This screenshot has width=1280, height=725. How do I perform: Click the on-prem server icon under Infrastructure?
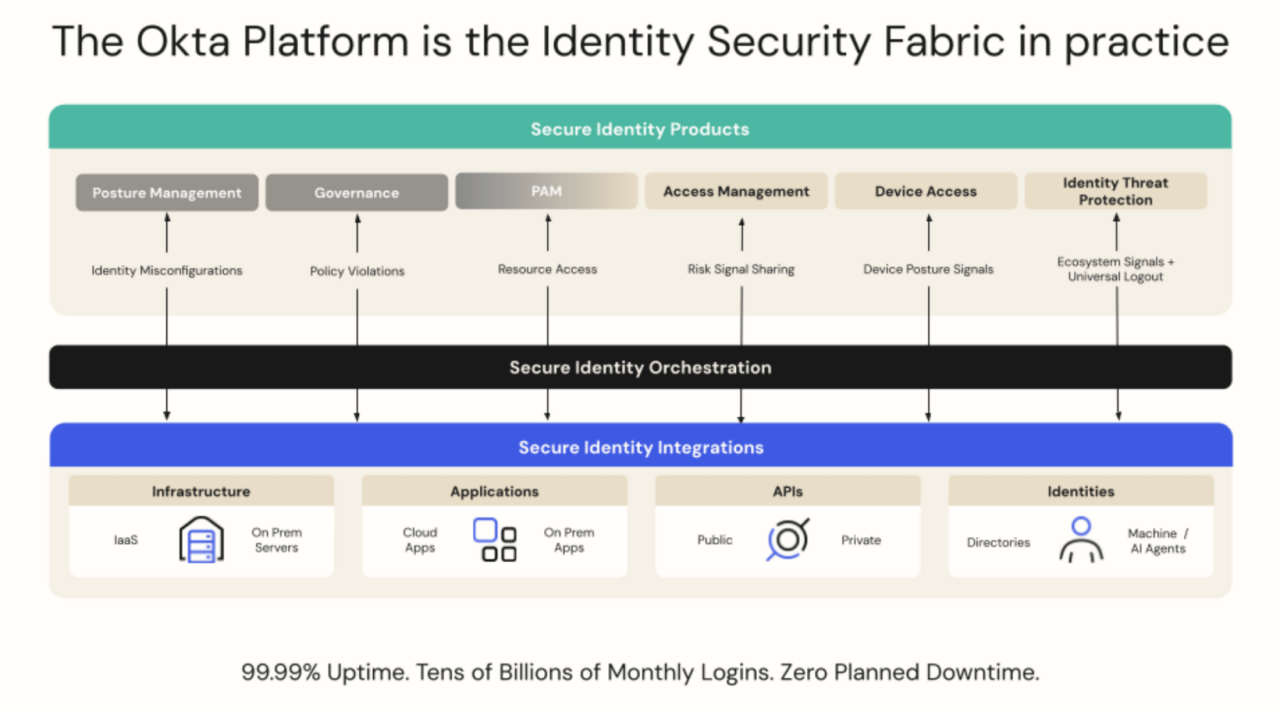coord(200,540)
